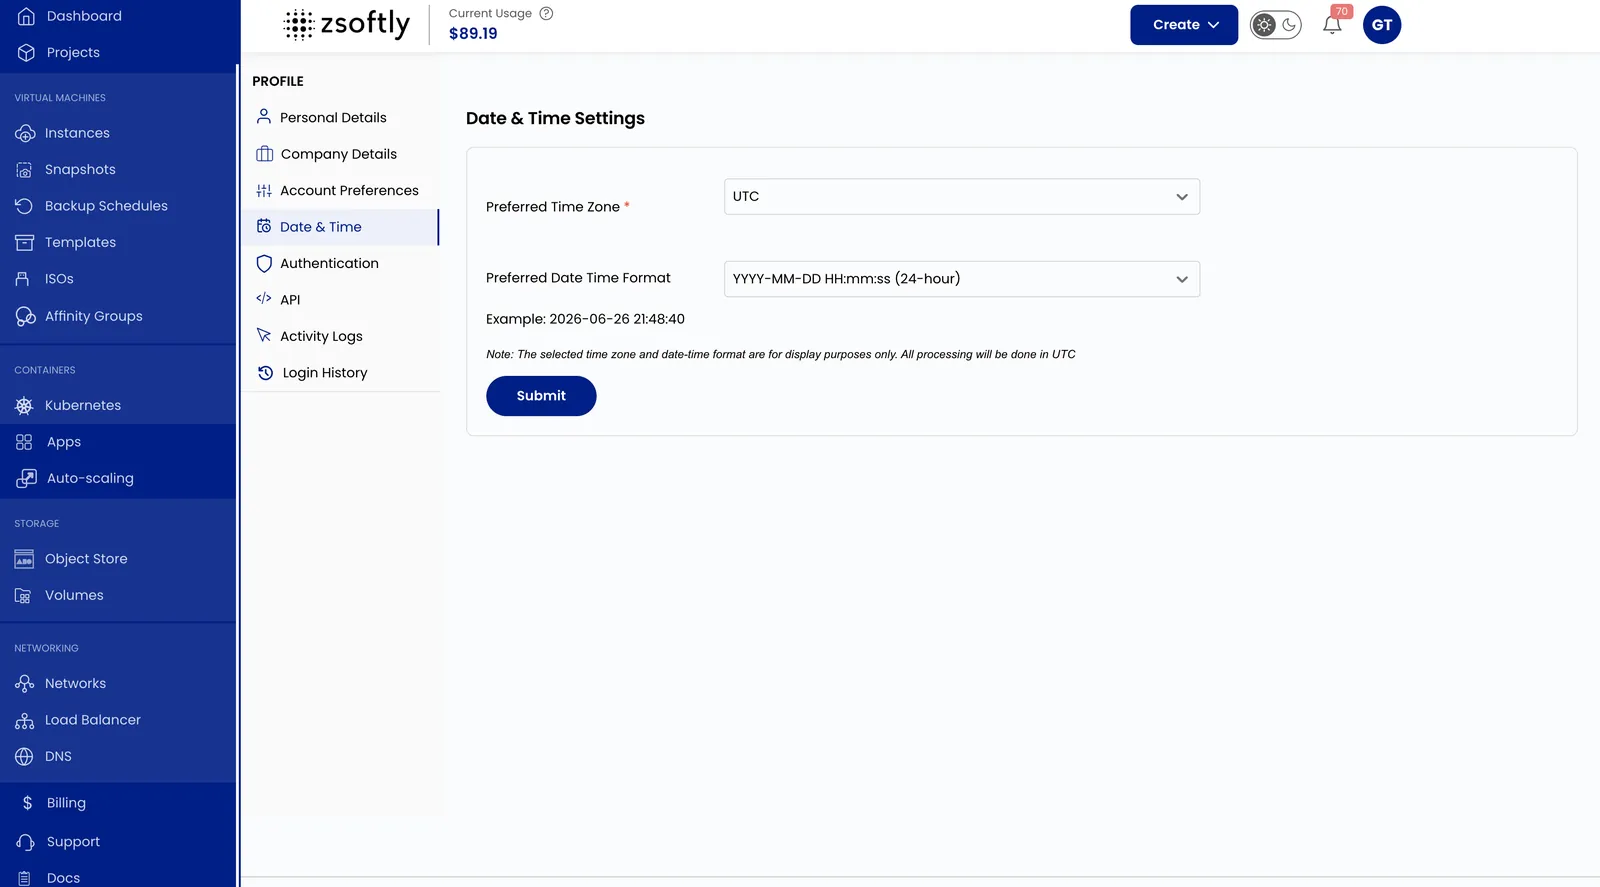Image resolution: width=1600 pixels, height=887 pixels.
Task: Open notifications bell icon
Action: click(x=1332, y=25)
